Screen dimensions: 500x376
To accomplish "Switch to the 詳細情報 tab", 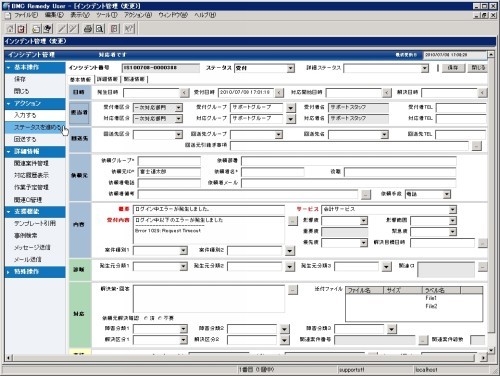I will tap(107, 79).
